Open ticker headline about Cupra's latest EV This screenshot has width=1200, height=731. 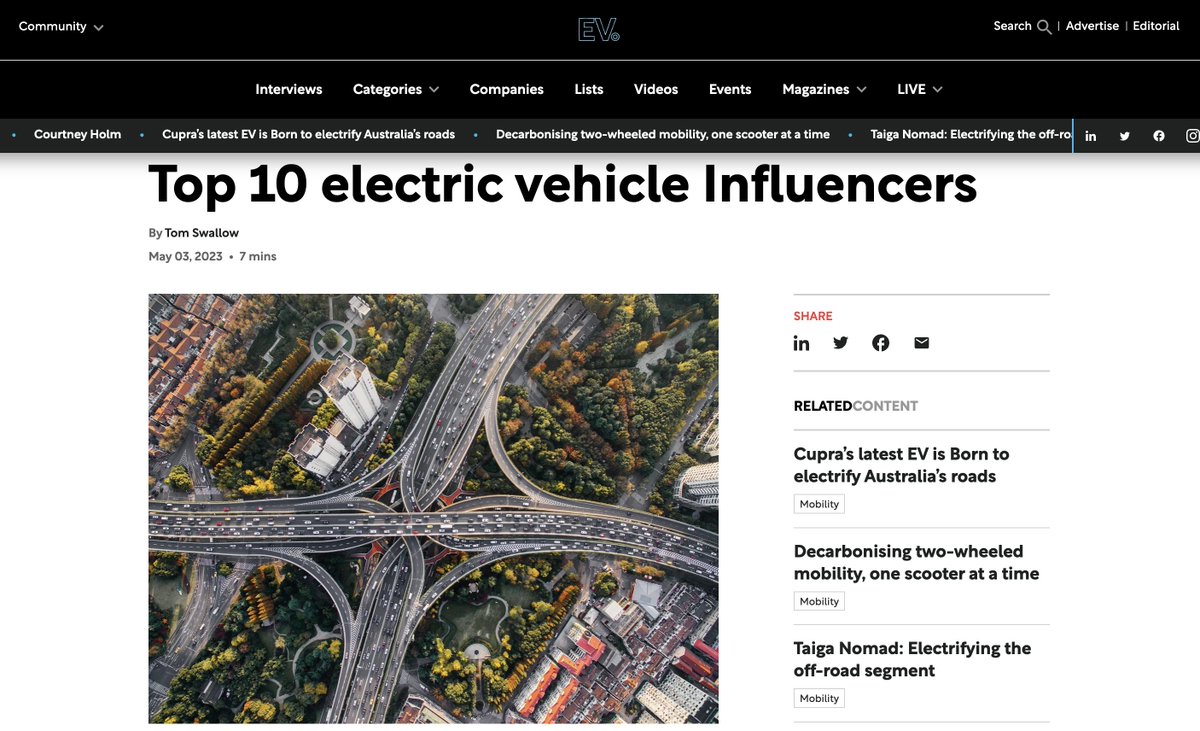click(x=308, y=134)
